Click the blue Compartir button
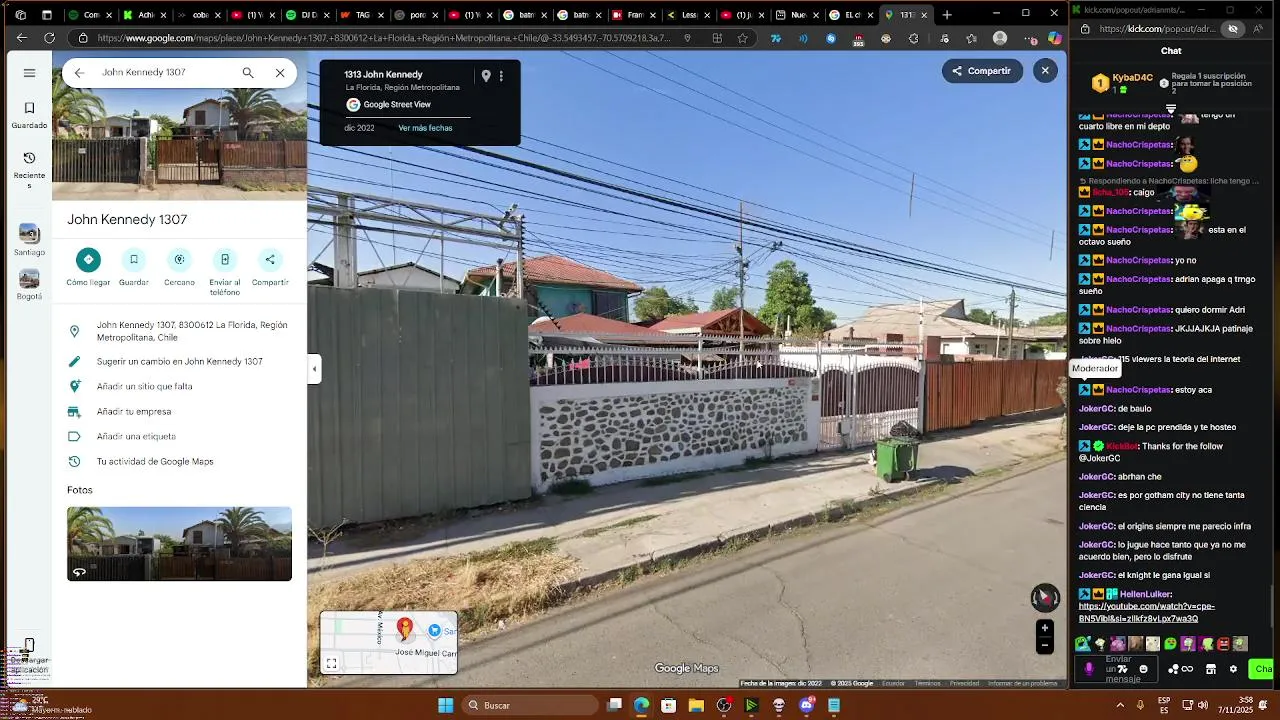Screen dimensions: 1280x720 coord(982,71)
